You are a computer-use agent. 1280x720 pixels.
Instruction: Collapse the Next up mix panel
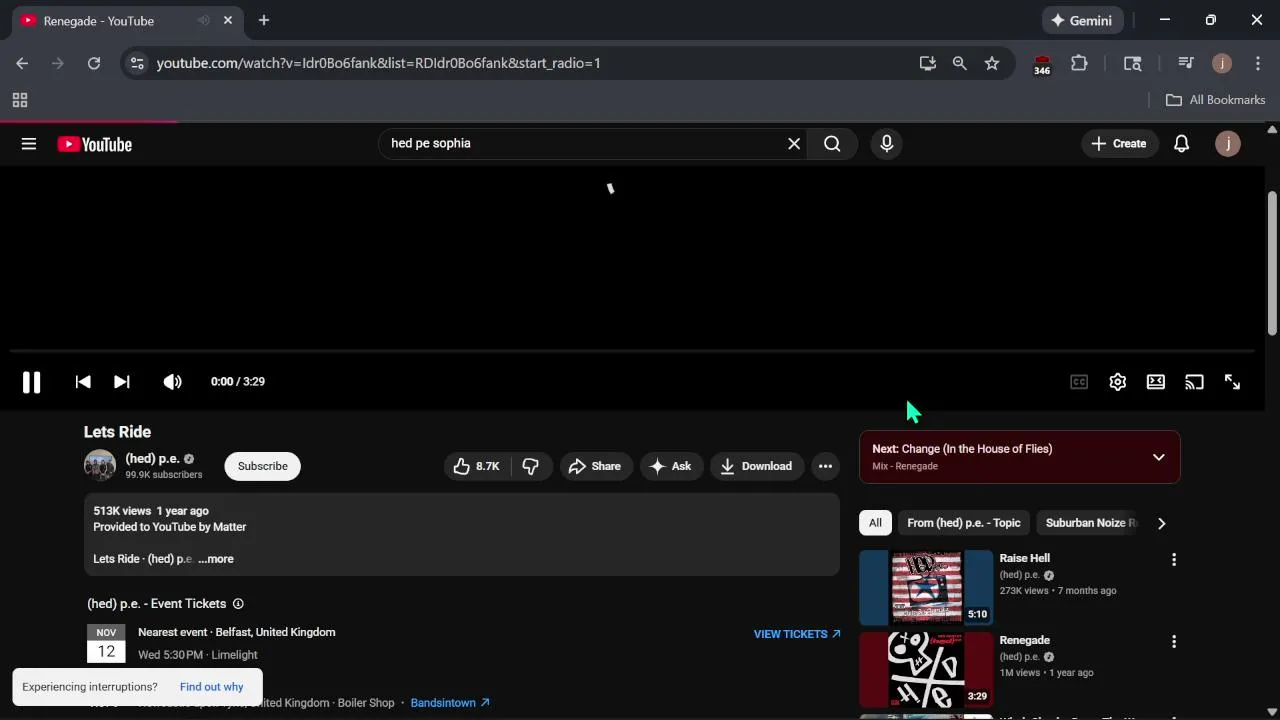pyautogui.click(x=1159, y=457)
